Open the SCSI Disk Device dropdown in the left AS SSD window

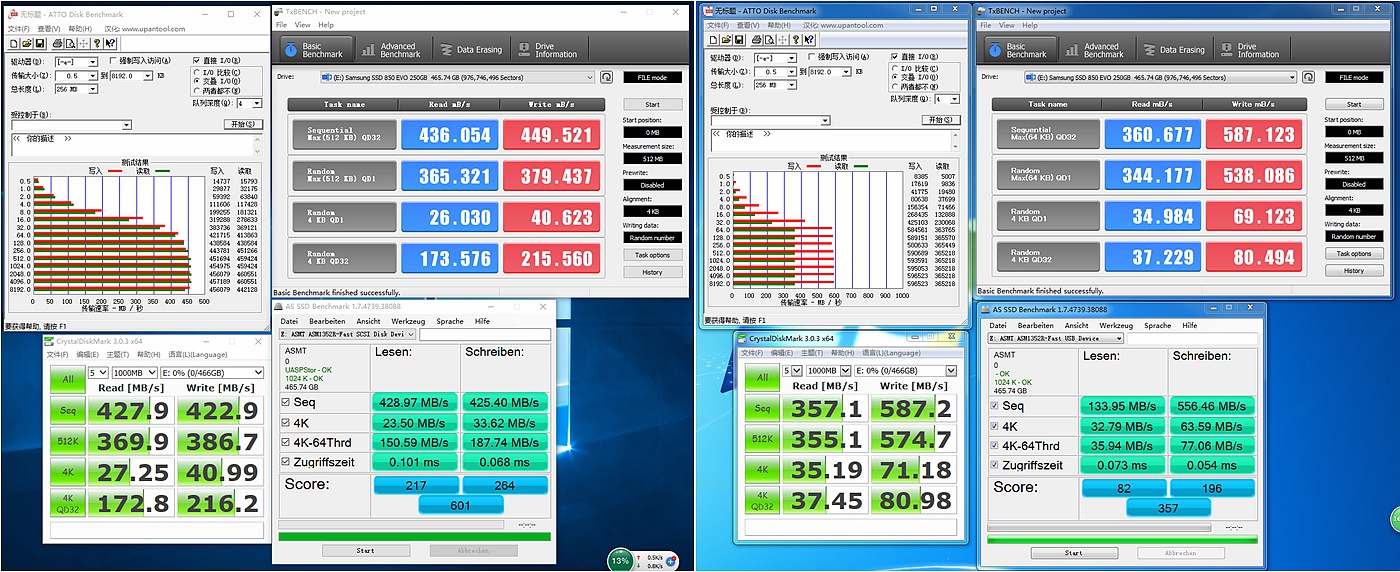(x=347, y=334)
